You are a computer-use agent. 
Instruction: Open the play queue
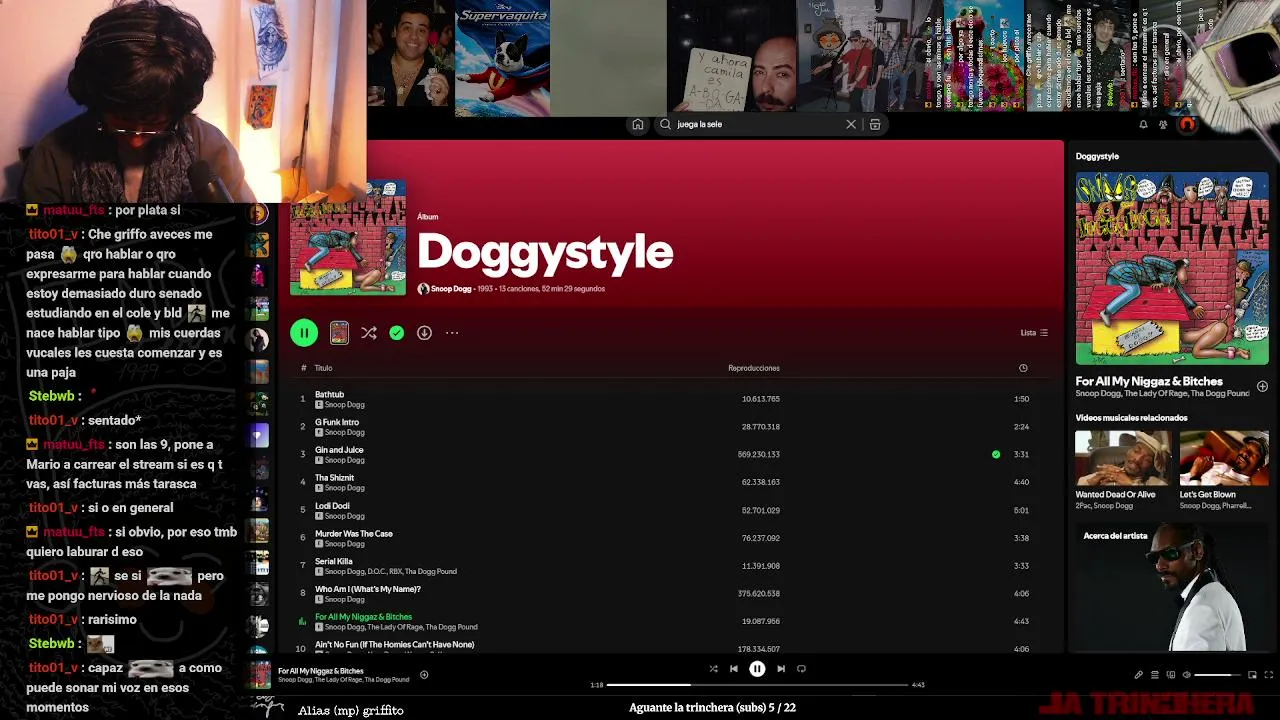point(1155,675)
